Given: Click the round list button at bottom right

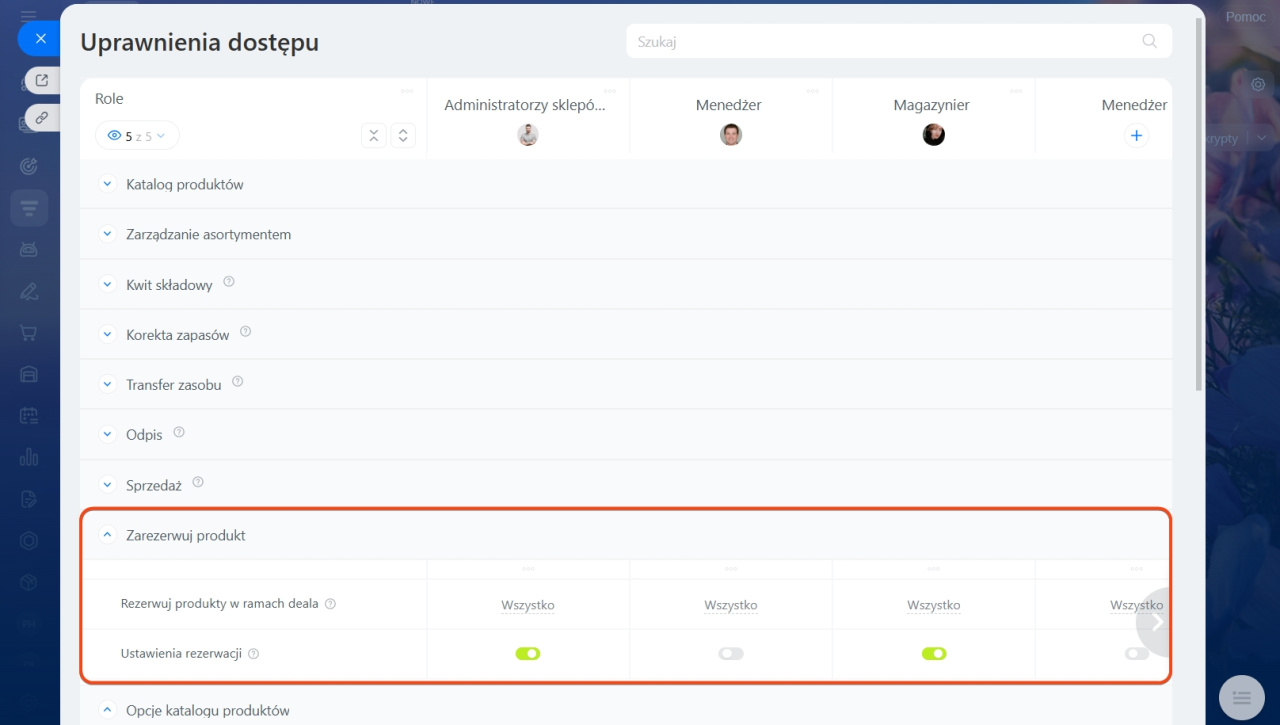Looking at the screenshot, I should coord(1242,697).
